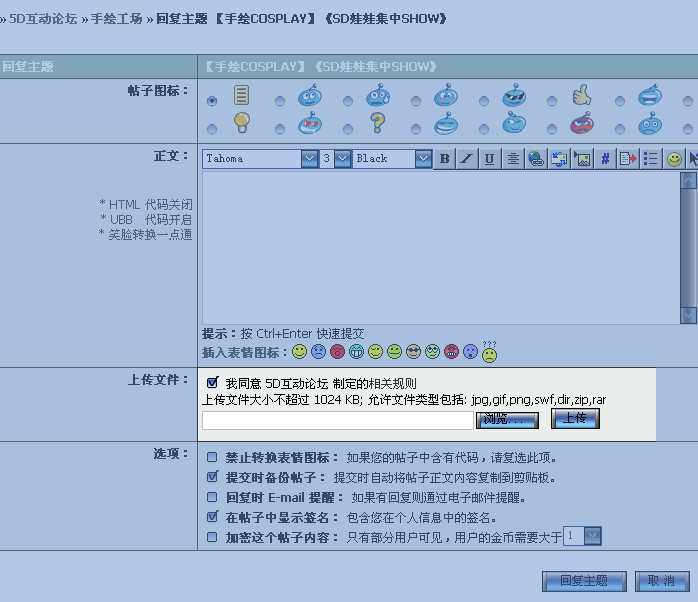The image size is (698, 602).
Task: Toggle italic text formatting
Action: 466,159
